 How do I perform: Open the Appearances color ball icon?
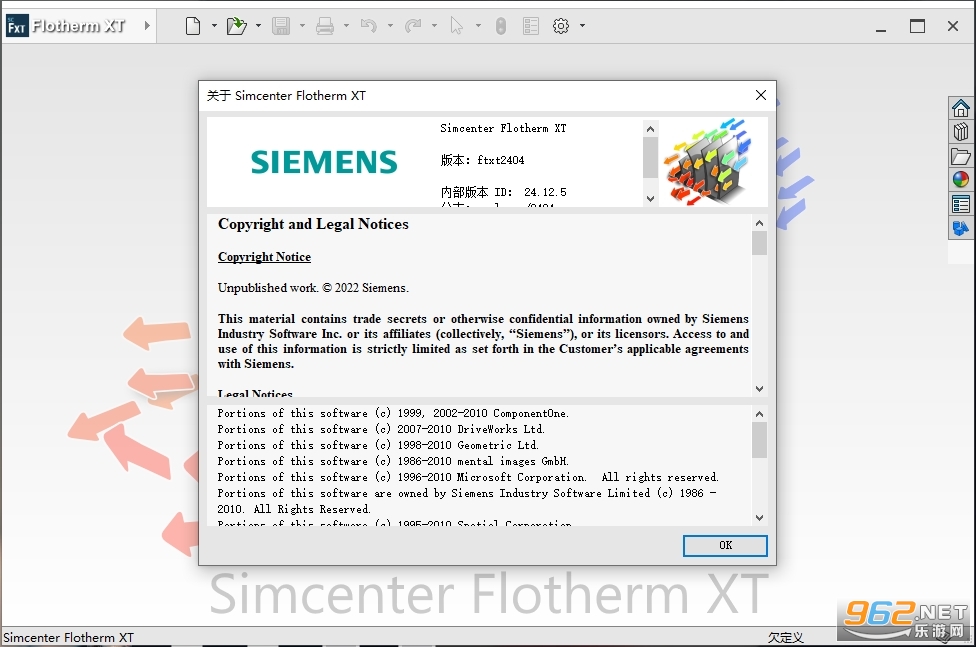click(960, 180)
